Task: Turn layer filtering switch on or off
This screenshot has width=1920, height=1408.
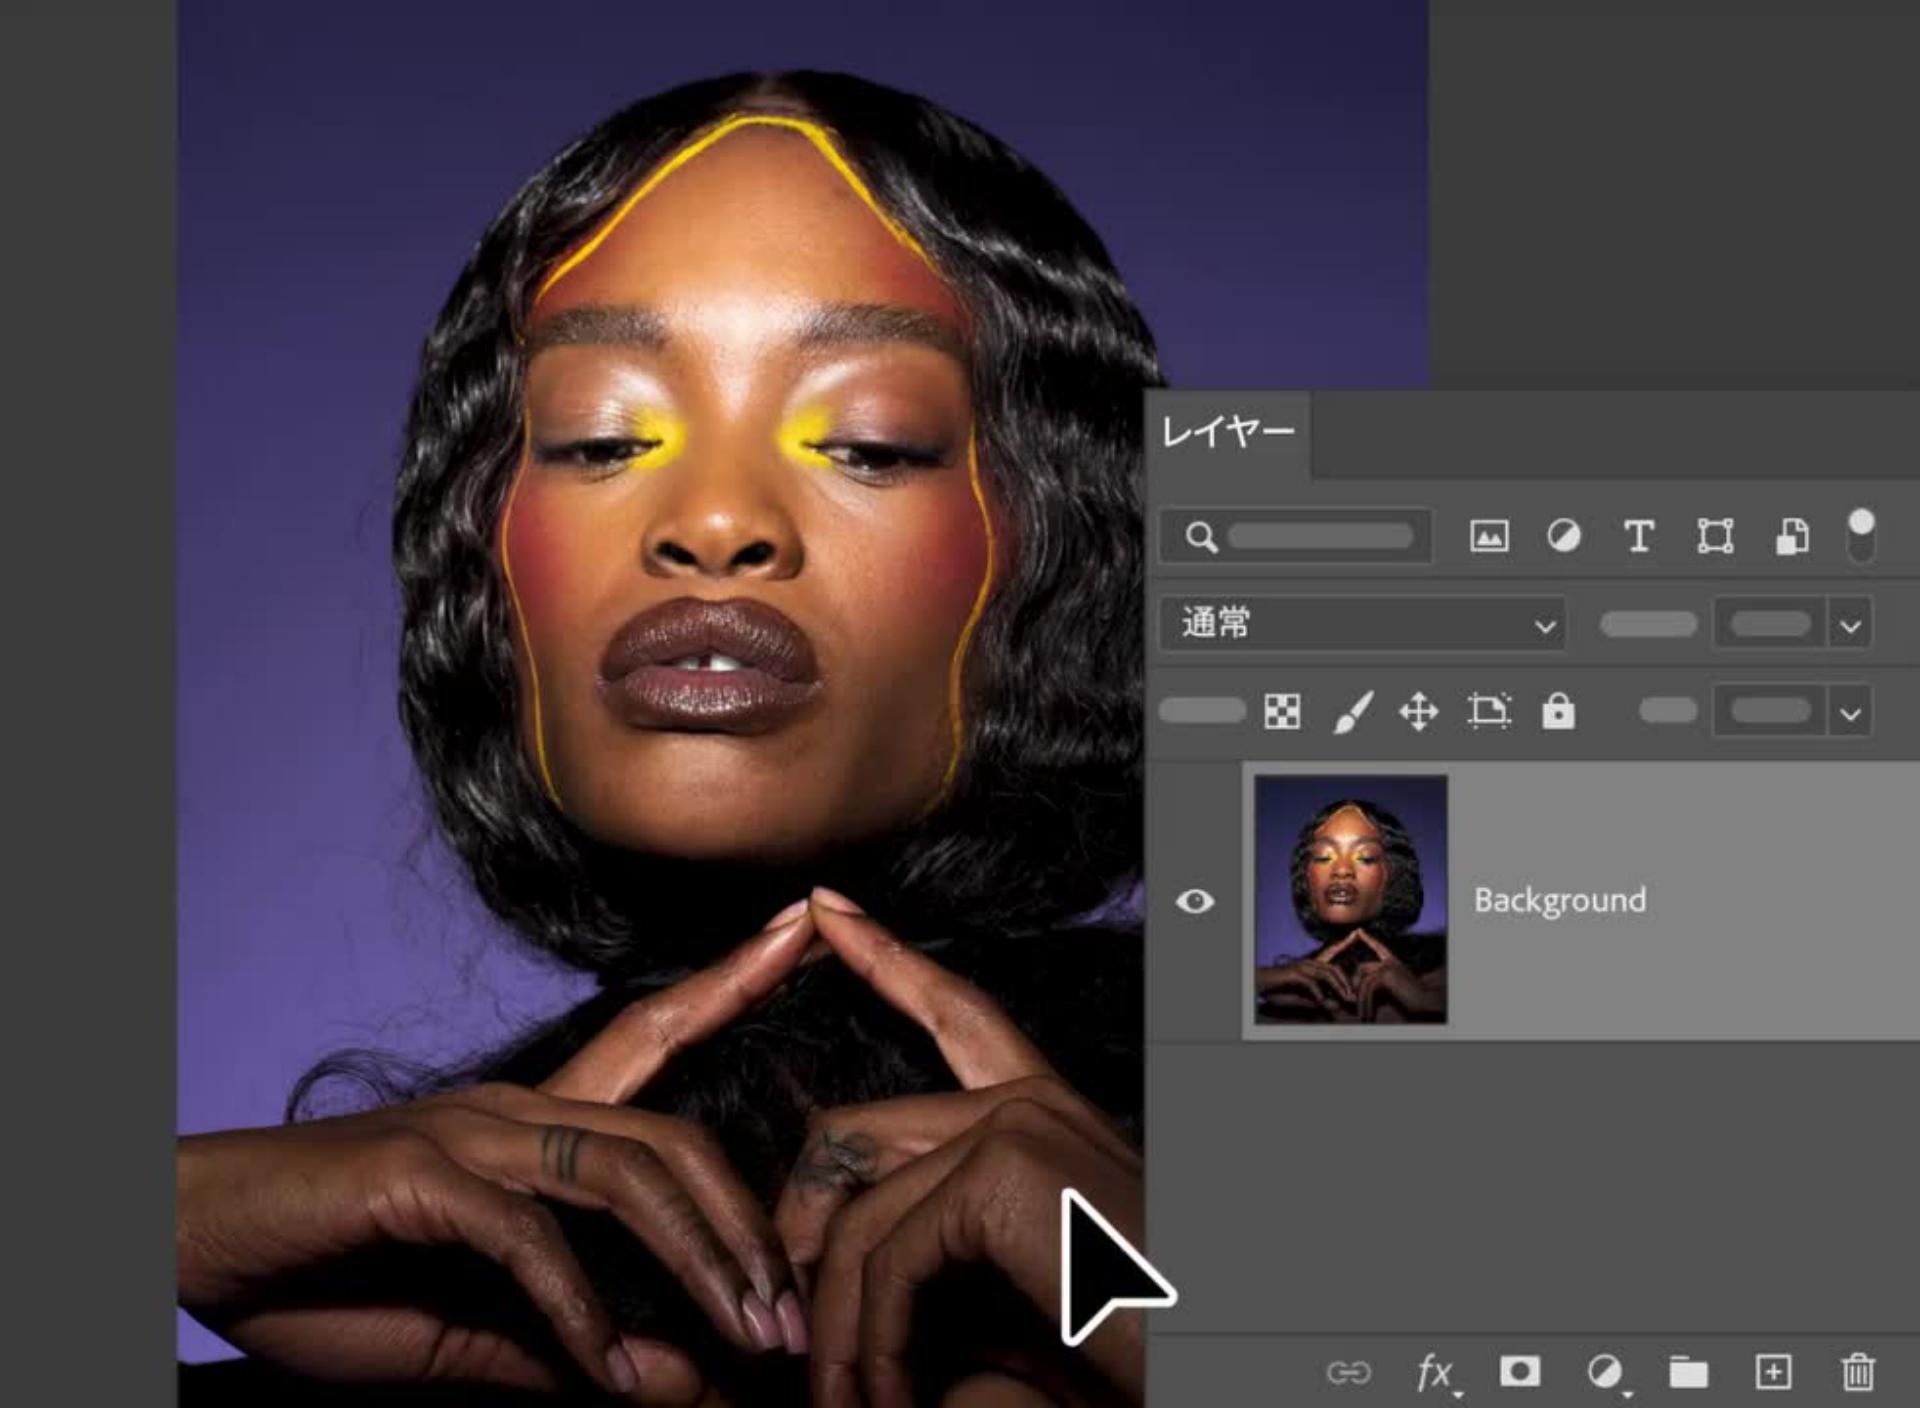Action: pos(1860,535)
